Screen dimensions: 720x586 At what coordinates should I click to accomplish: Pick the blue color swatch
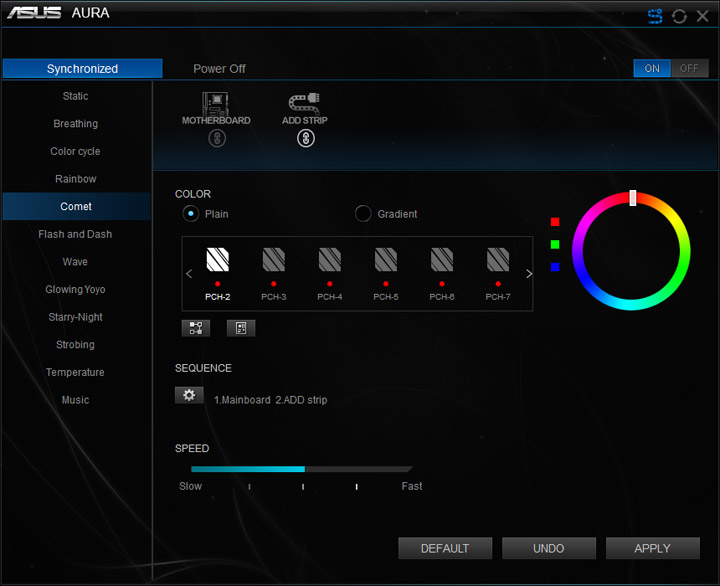coord(555,267)
